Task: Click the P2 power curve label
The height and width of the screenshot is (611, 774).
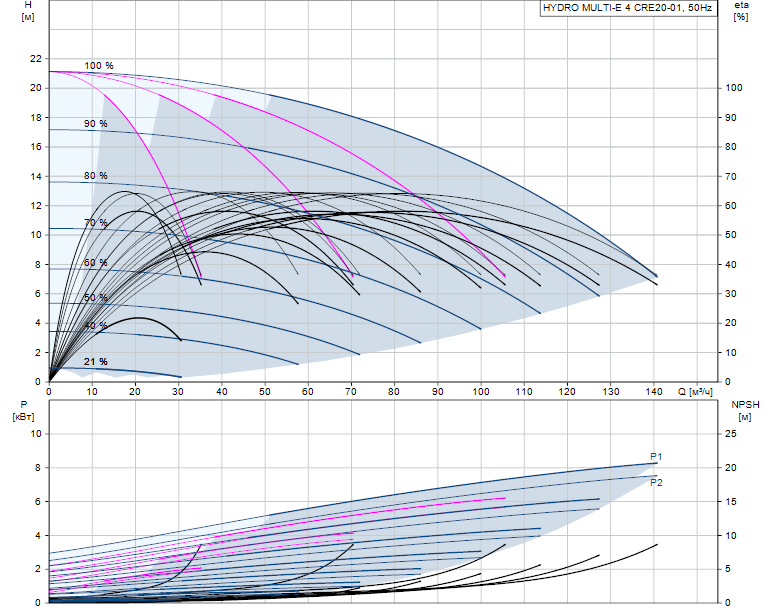Action: tap(656, 483)
